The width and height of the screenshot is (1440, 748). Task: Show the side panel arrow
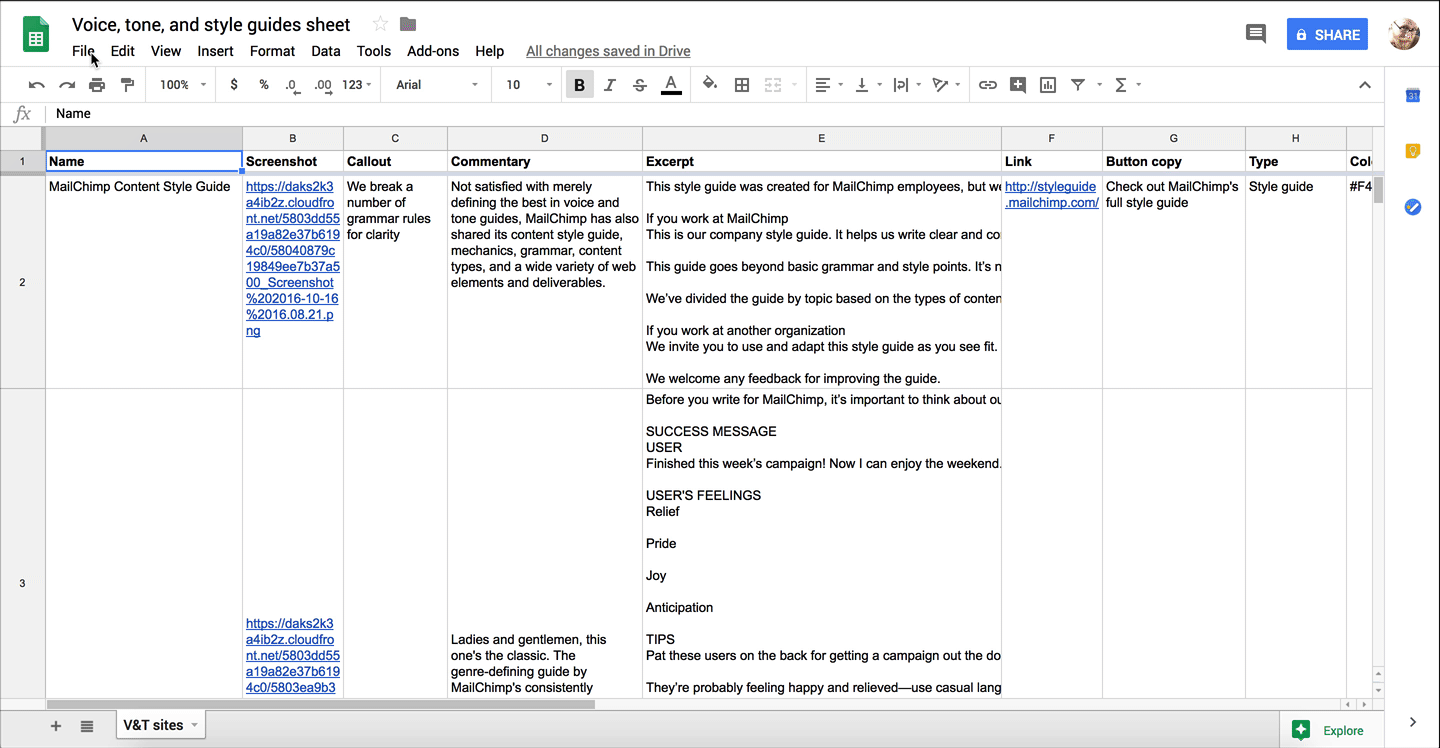(1413, 722)
